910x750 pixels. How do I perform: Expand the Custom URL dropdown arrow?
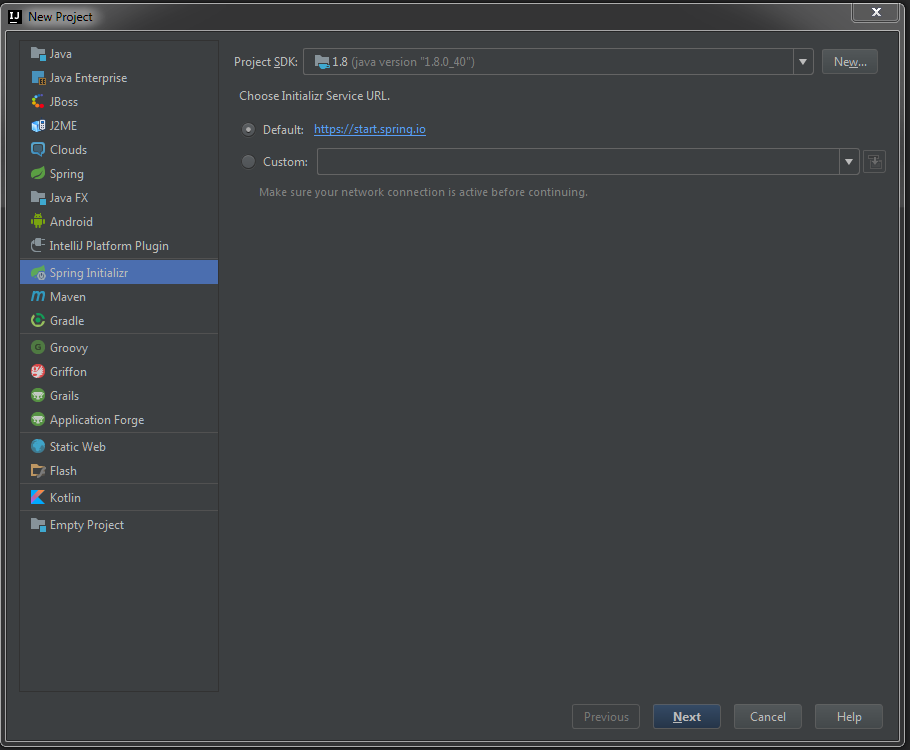click(849, 161)
